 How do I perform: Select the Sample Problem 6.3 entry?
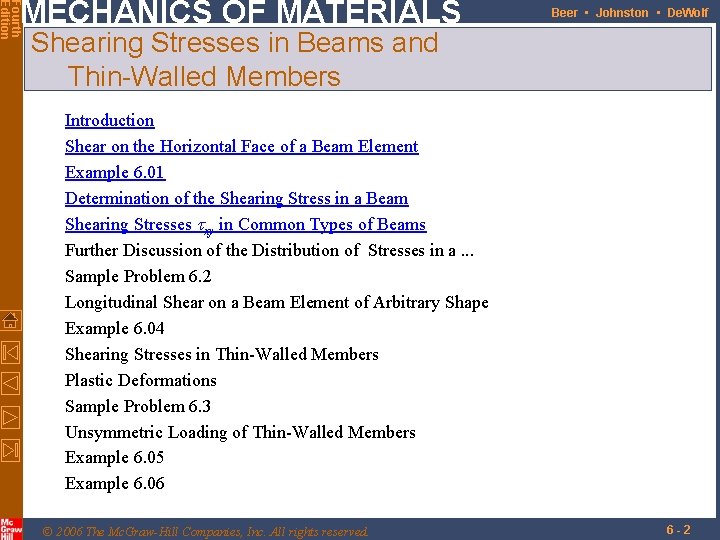click(138, 406)
